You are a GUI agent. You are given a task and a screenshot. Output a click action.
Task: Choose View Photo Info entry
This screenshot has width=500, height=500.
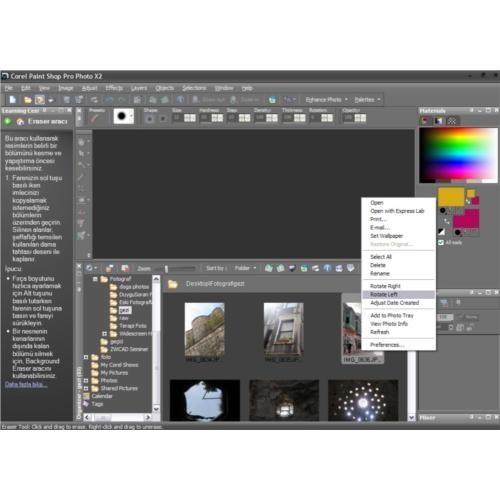398,324
